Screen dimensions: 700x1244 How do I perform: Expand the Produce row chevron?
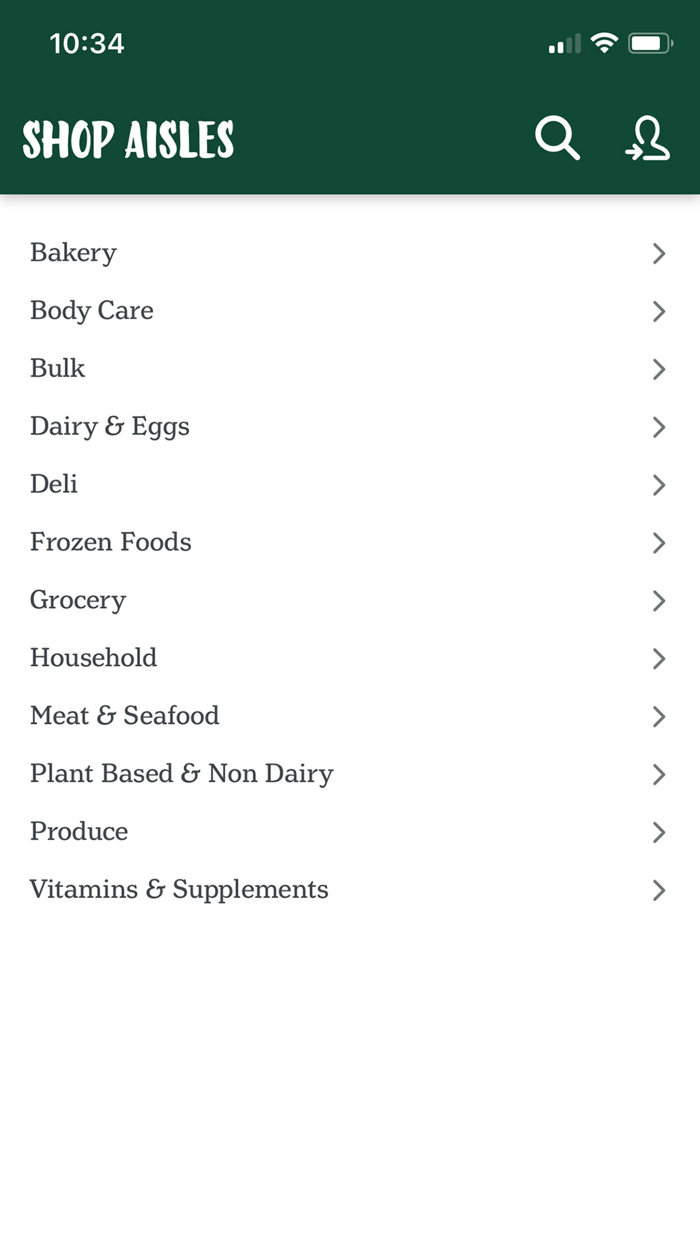(659, 832)
